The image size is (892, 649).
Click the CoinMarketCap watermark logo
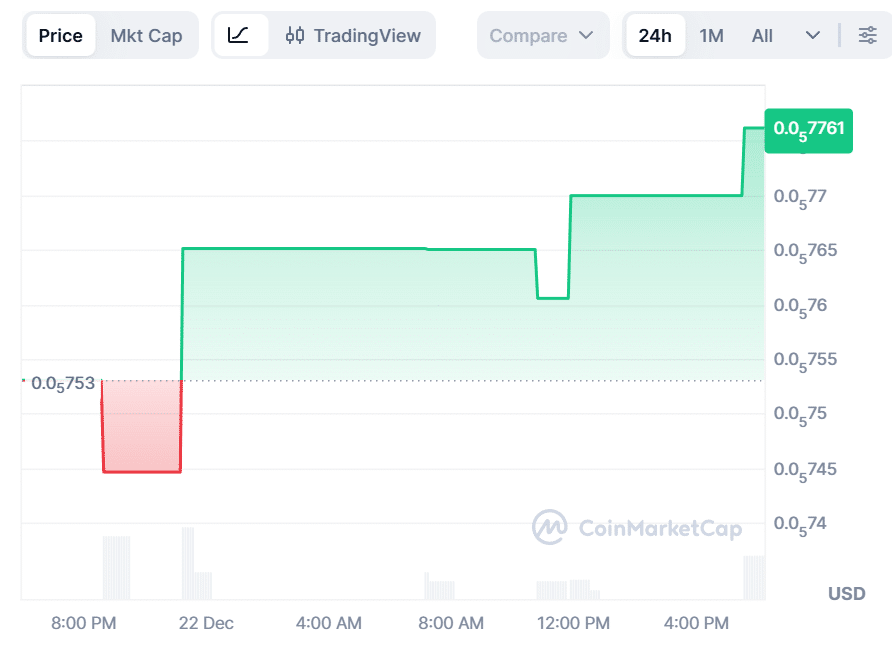[x=637, y=528]
